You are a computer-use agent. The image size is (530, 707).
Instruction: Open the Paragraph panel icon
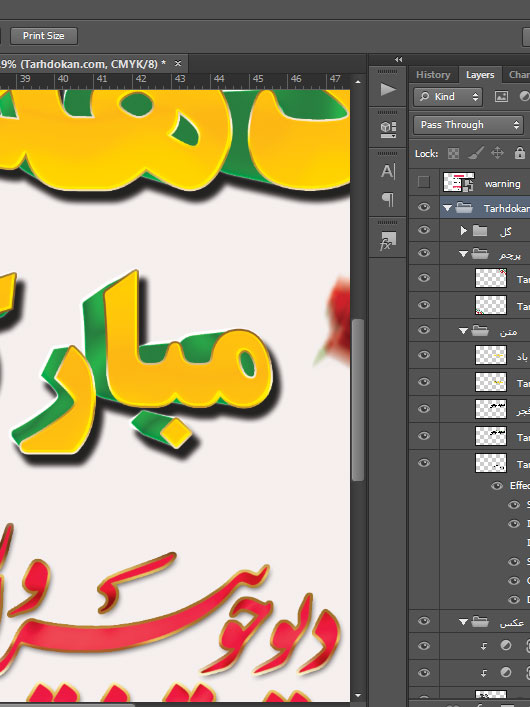point(388,199)
